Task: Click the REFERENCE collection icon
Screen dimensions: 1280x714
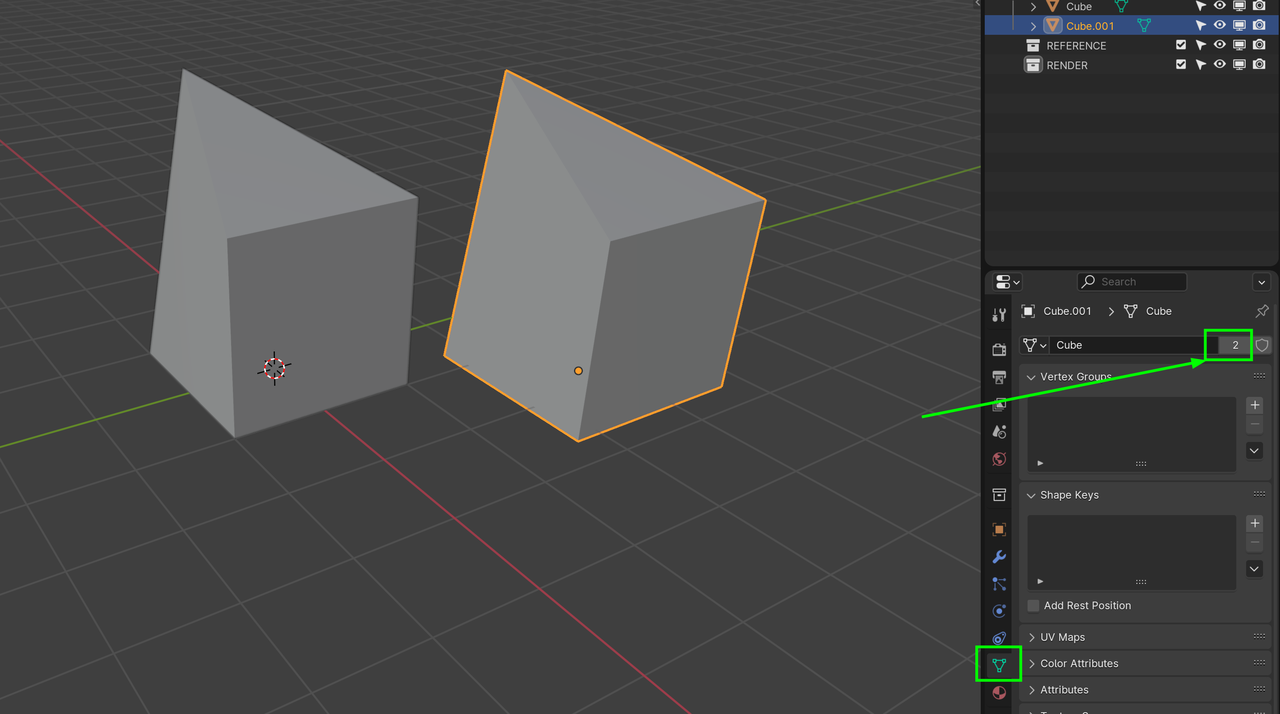Action: click(1033, 46)
